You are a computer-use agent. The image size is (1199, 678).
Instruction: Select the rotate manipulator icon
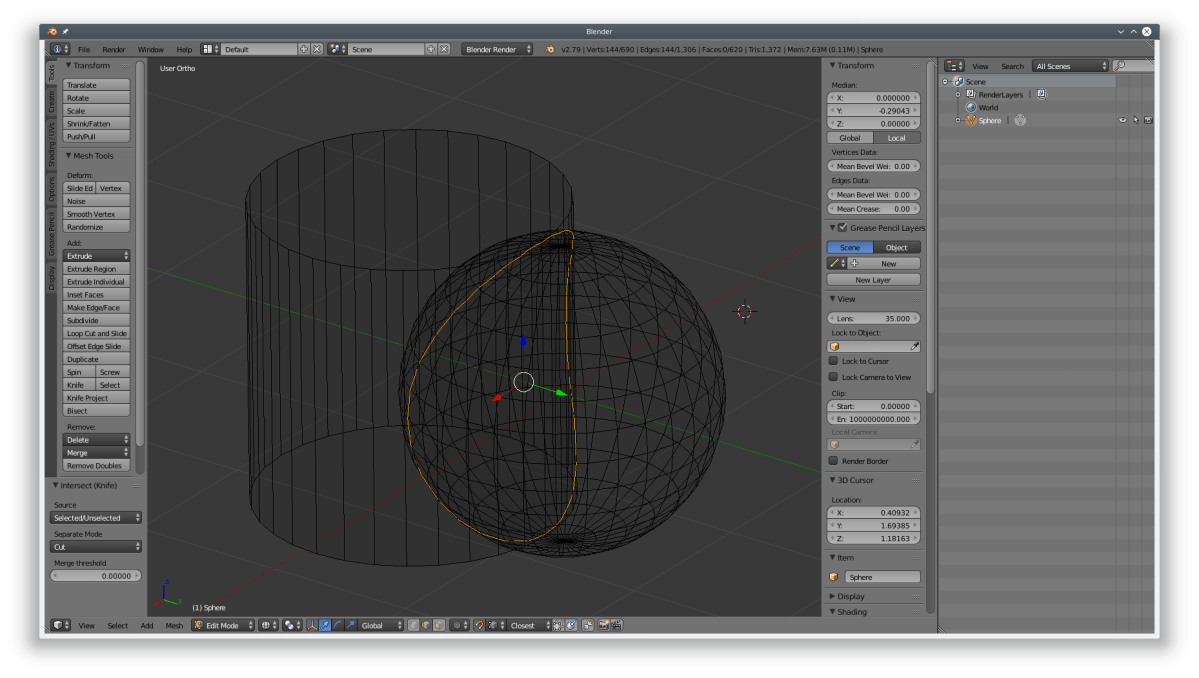coord(338,625)
